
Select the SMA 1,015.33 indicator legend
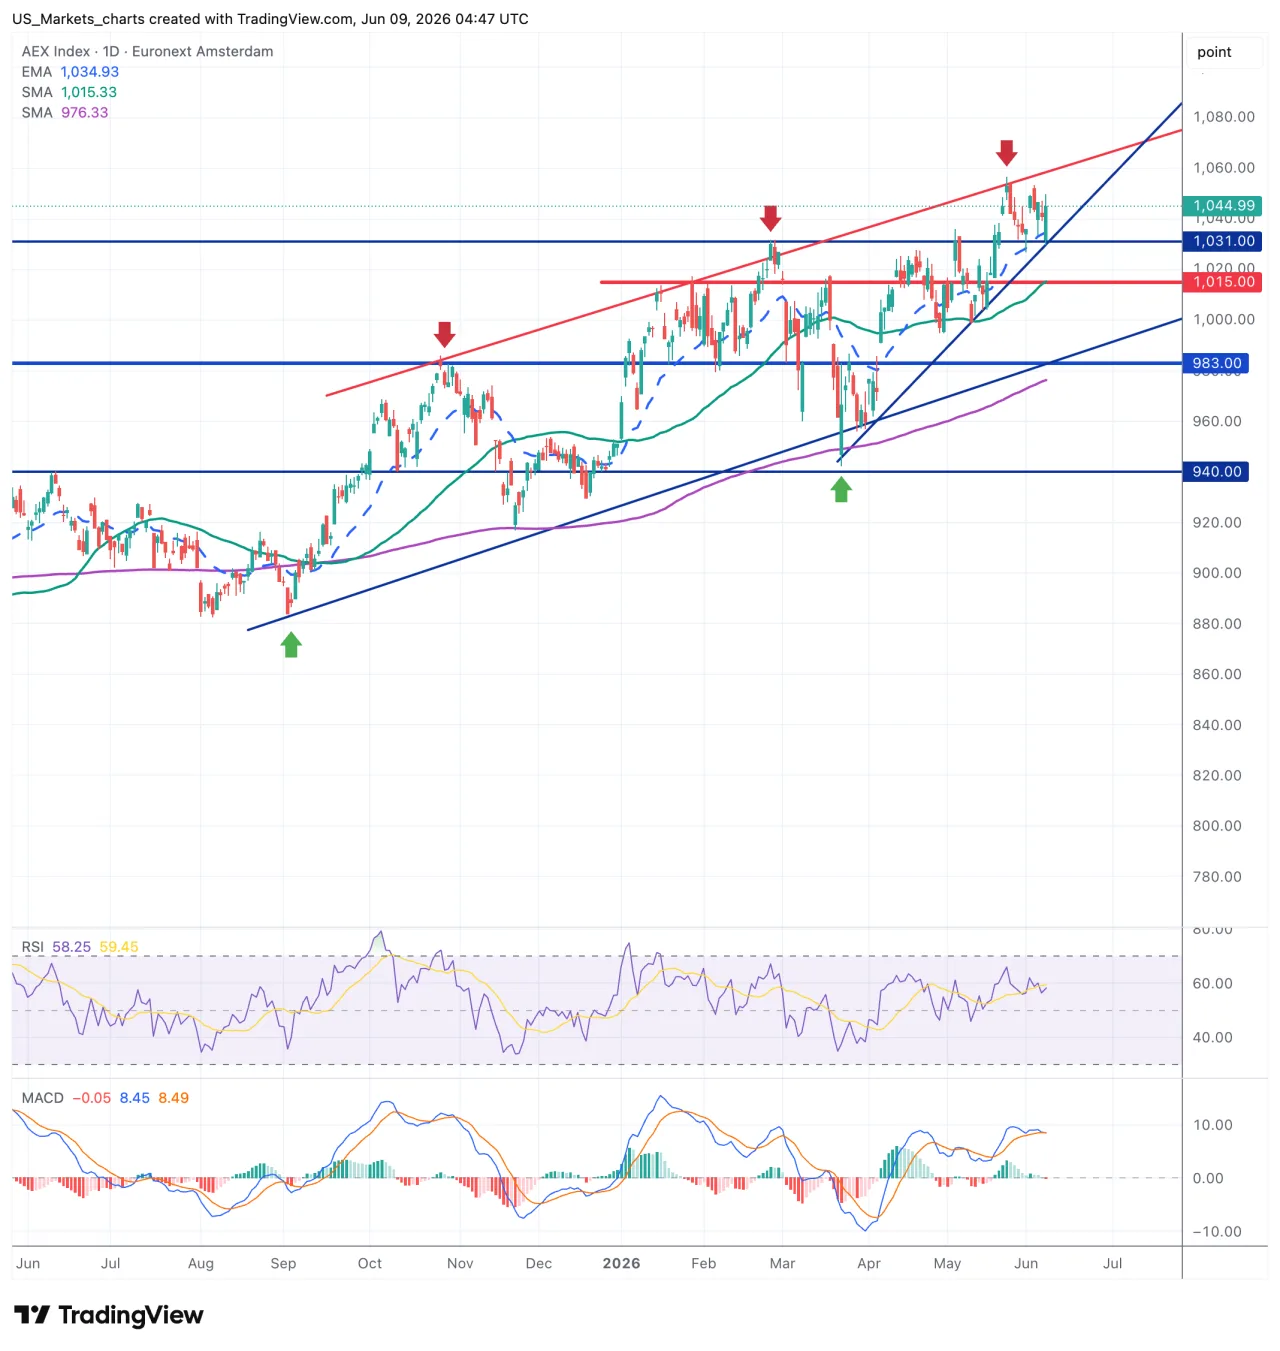tap(69, 92)
